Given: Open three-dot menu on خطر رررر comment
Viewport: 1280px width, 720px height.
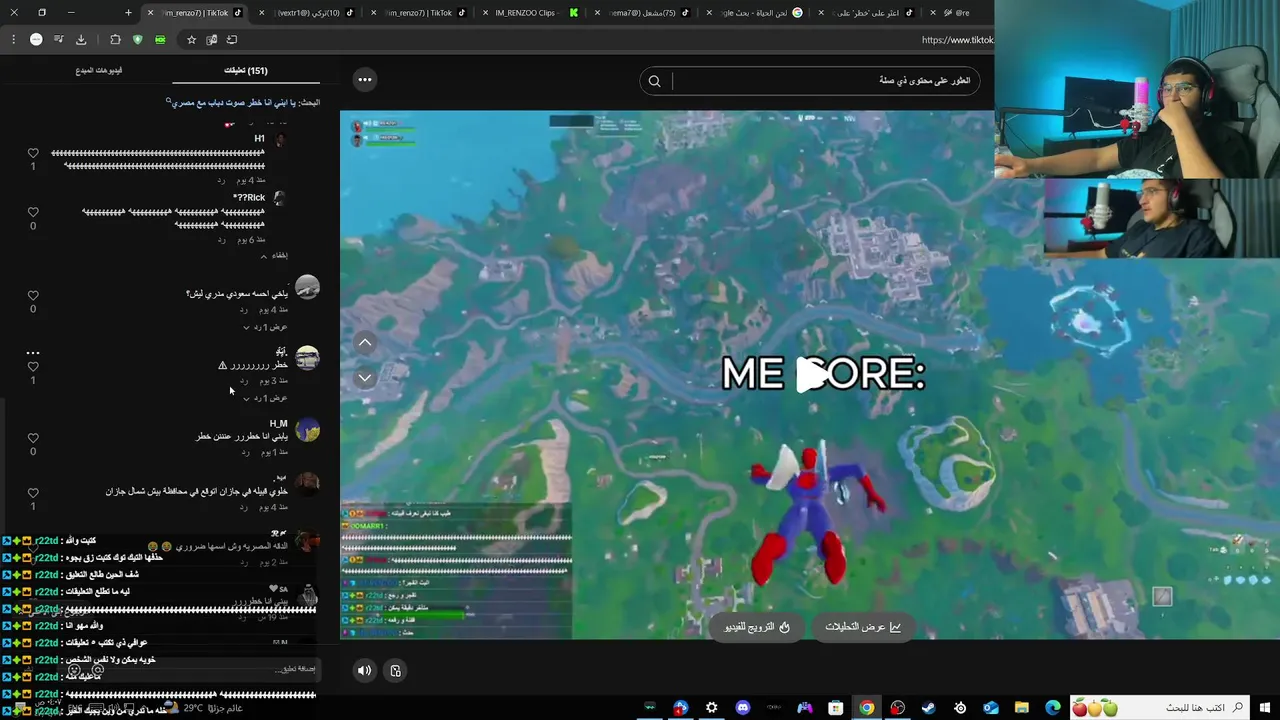Looking at the screenshot, I should [x=33, y=353].
